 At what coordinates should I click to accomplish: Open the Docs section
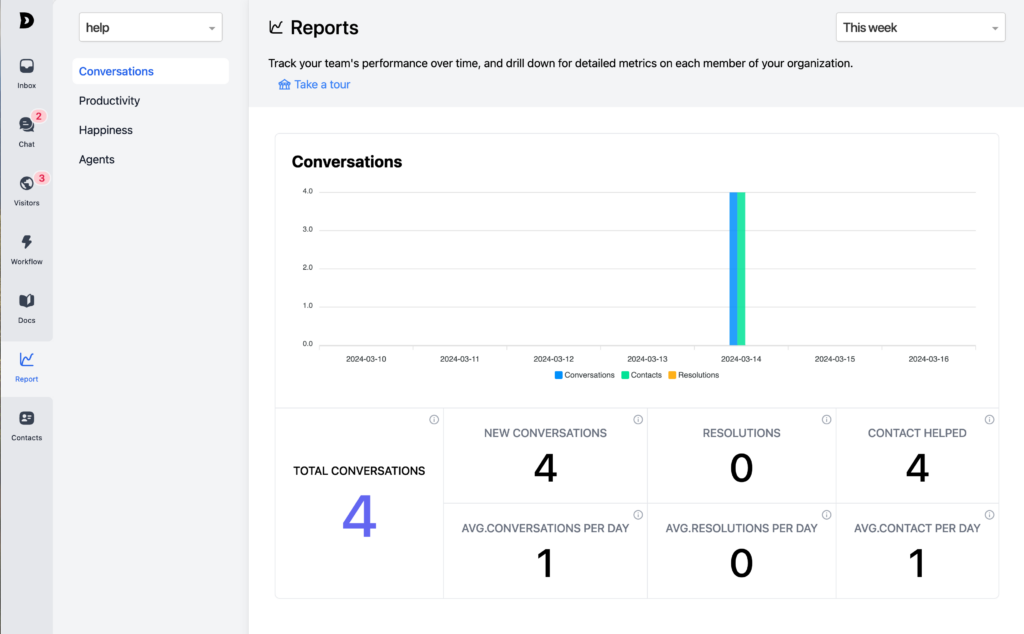point(26,306)
